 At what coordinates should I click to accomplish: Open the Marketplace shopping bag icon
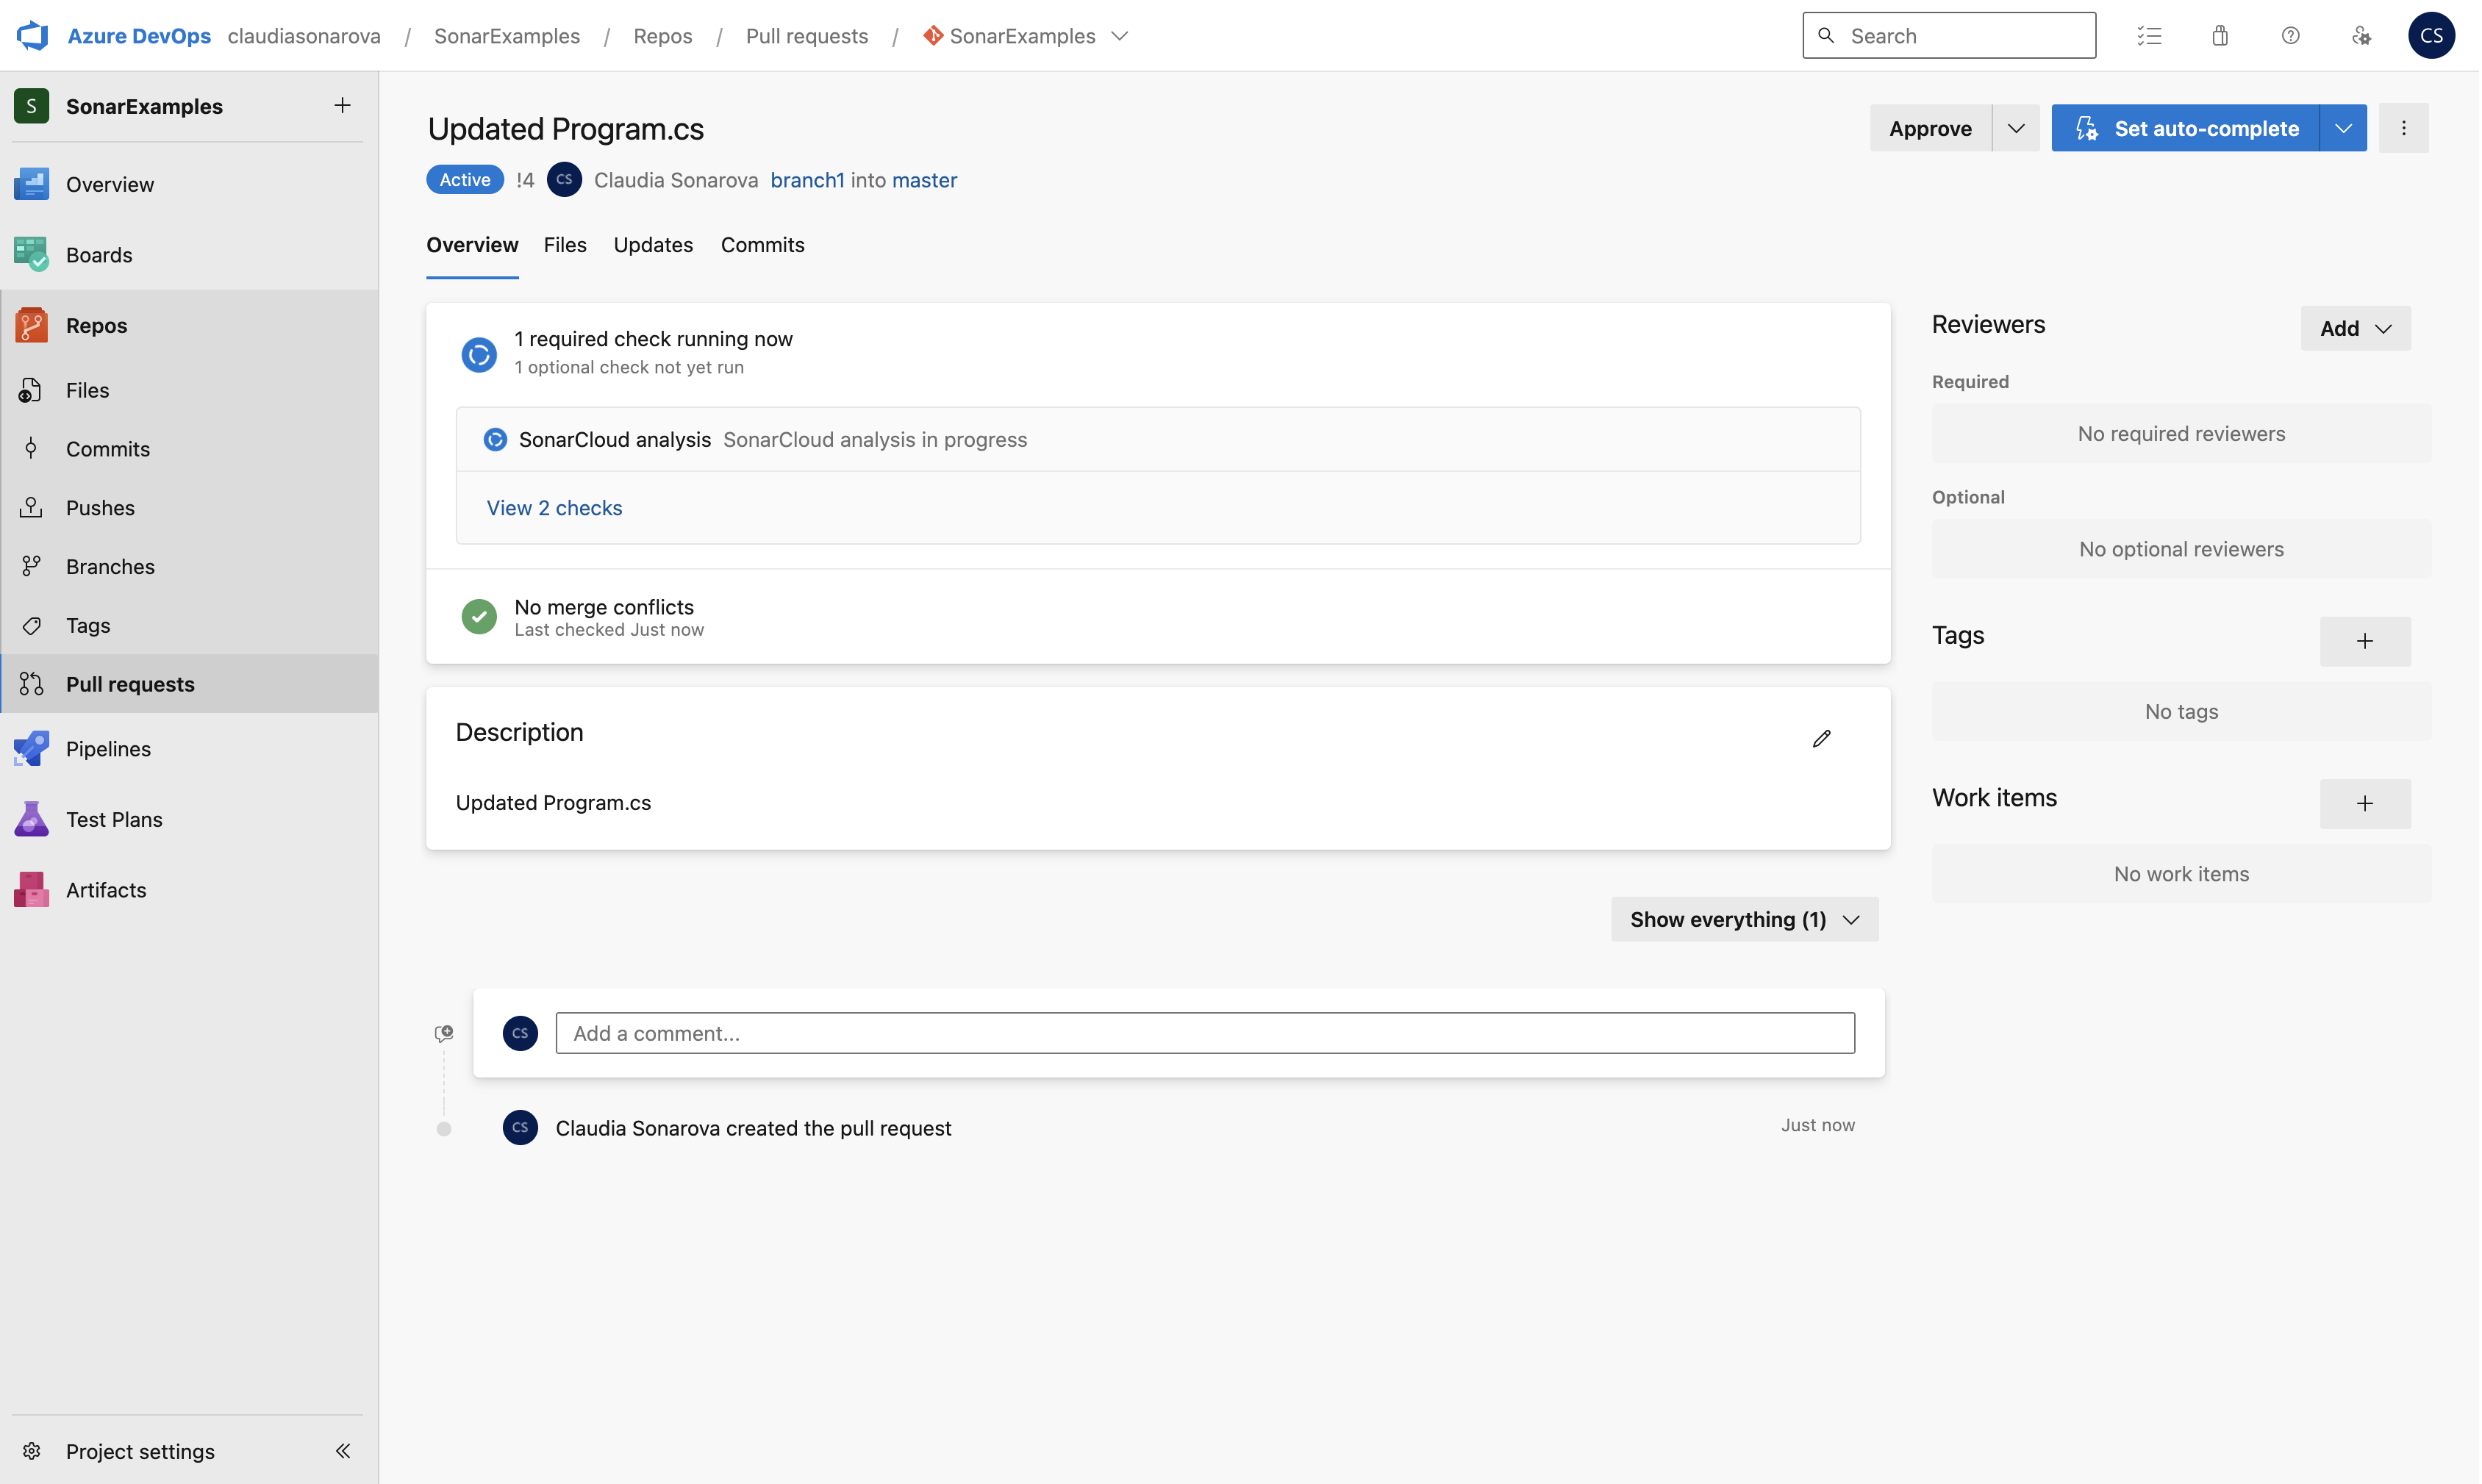click(x=2220, y=36)
